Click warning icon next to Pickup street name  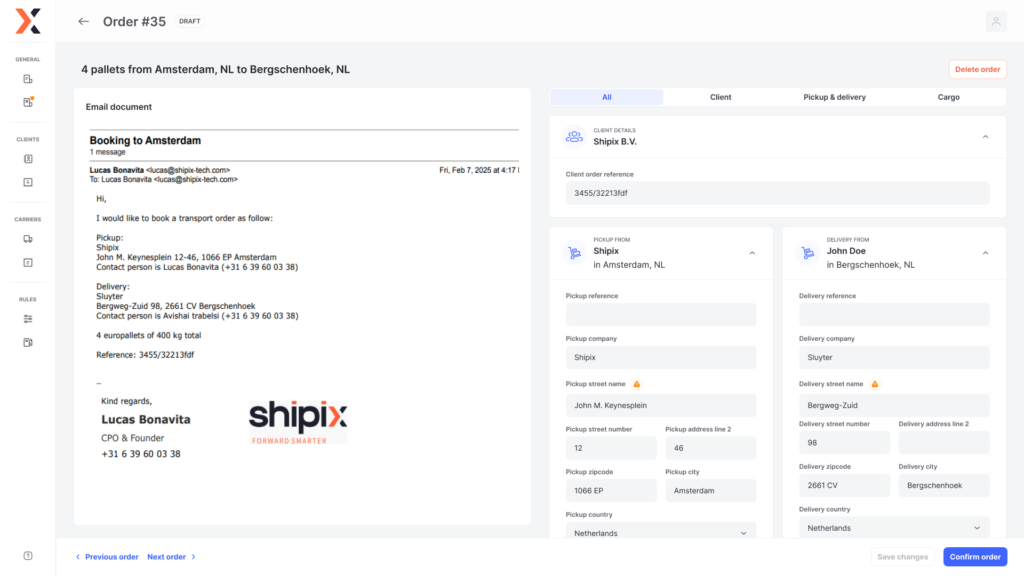click(x=637, y=384)
